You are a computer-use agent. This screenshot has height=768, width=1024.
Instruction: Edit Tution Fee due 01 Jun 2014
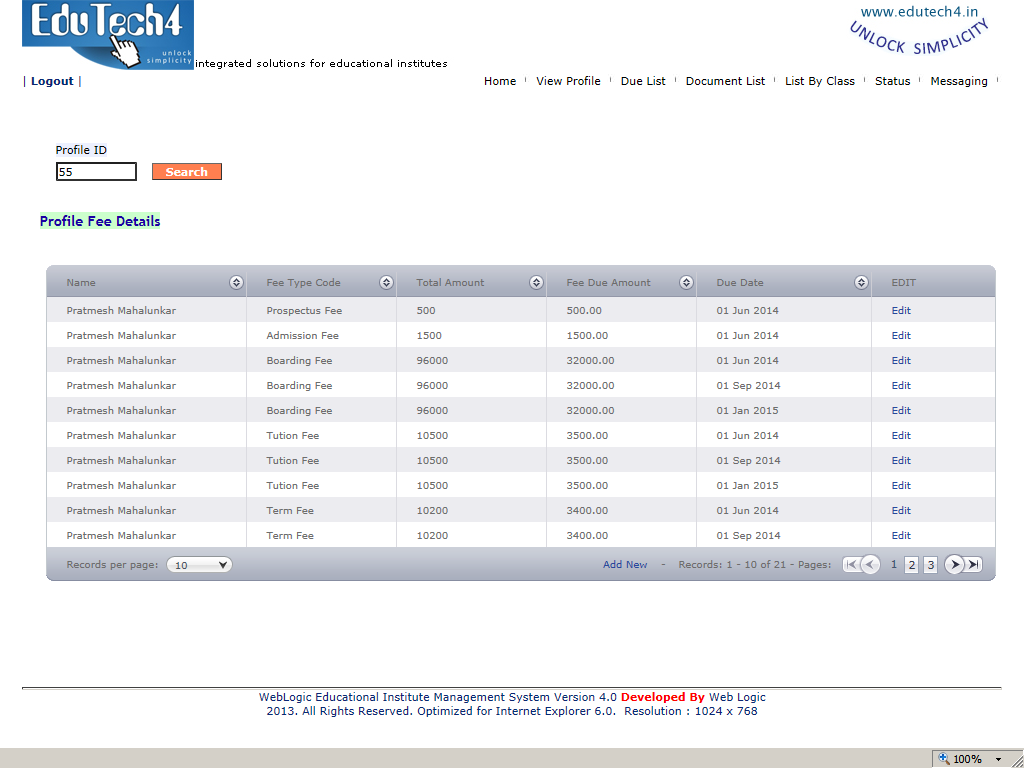[x=901, y=435]
